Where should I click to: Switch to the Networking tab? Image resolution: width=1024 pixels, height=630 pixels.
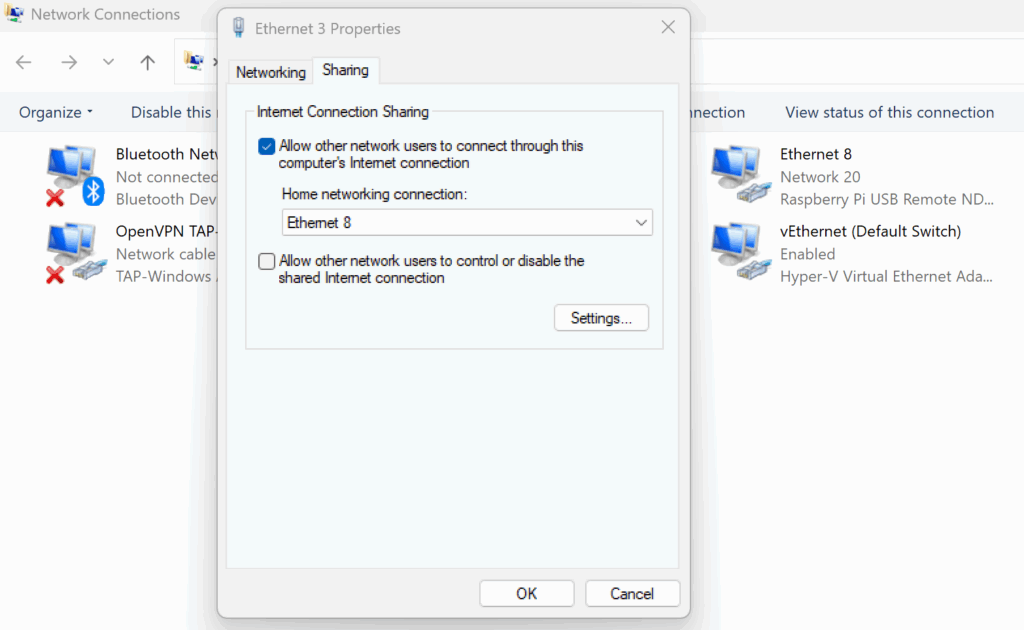[270, 72]
